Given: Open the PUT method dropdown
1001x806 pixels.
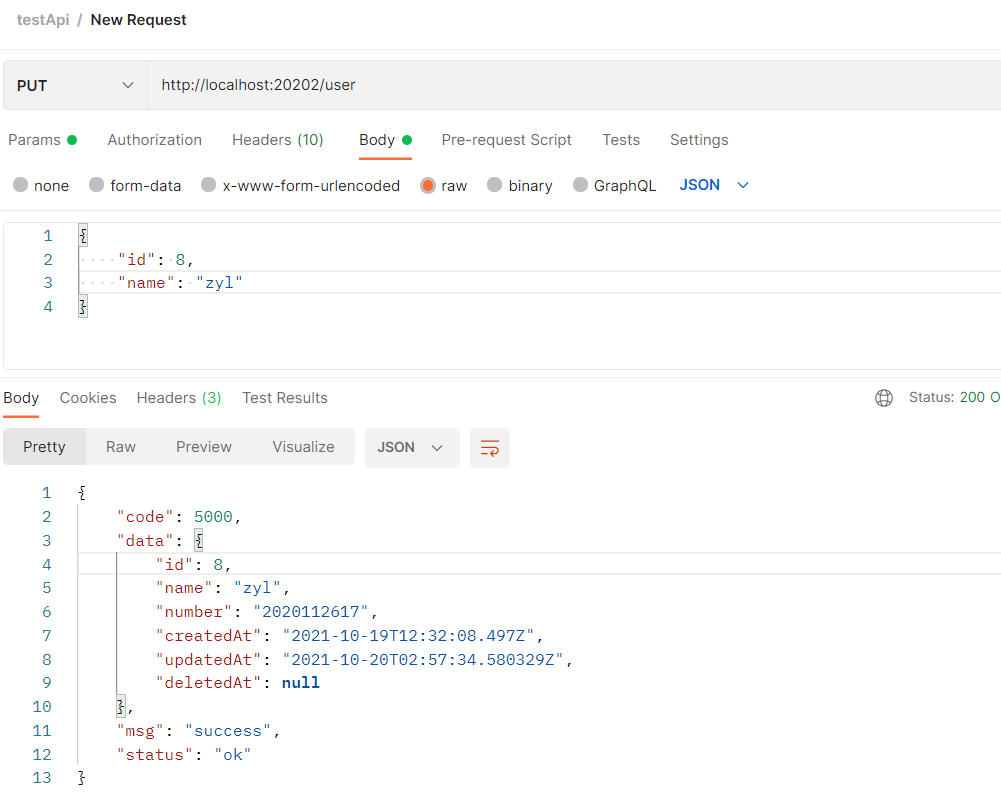Looking at the screenshot, I should [75, 86].
